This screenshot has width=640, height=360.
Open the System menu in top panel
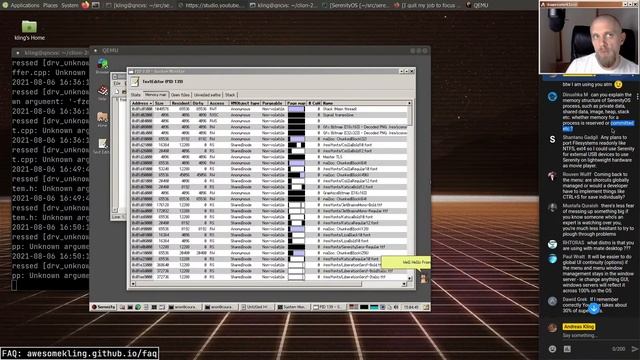tap(69, 5)
